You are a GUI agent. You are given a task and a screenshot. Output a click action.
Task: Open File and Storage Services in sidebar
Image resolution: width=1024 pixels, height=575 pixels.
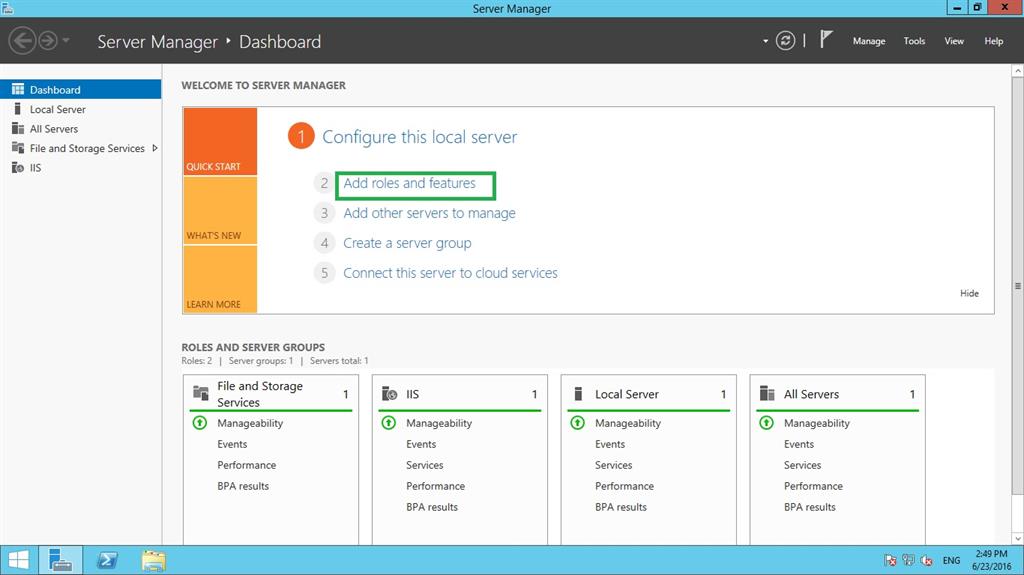pyautogui.click(x=80, y=148)
